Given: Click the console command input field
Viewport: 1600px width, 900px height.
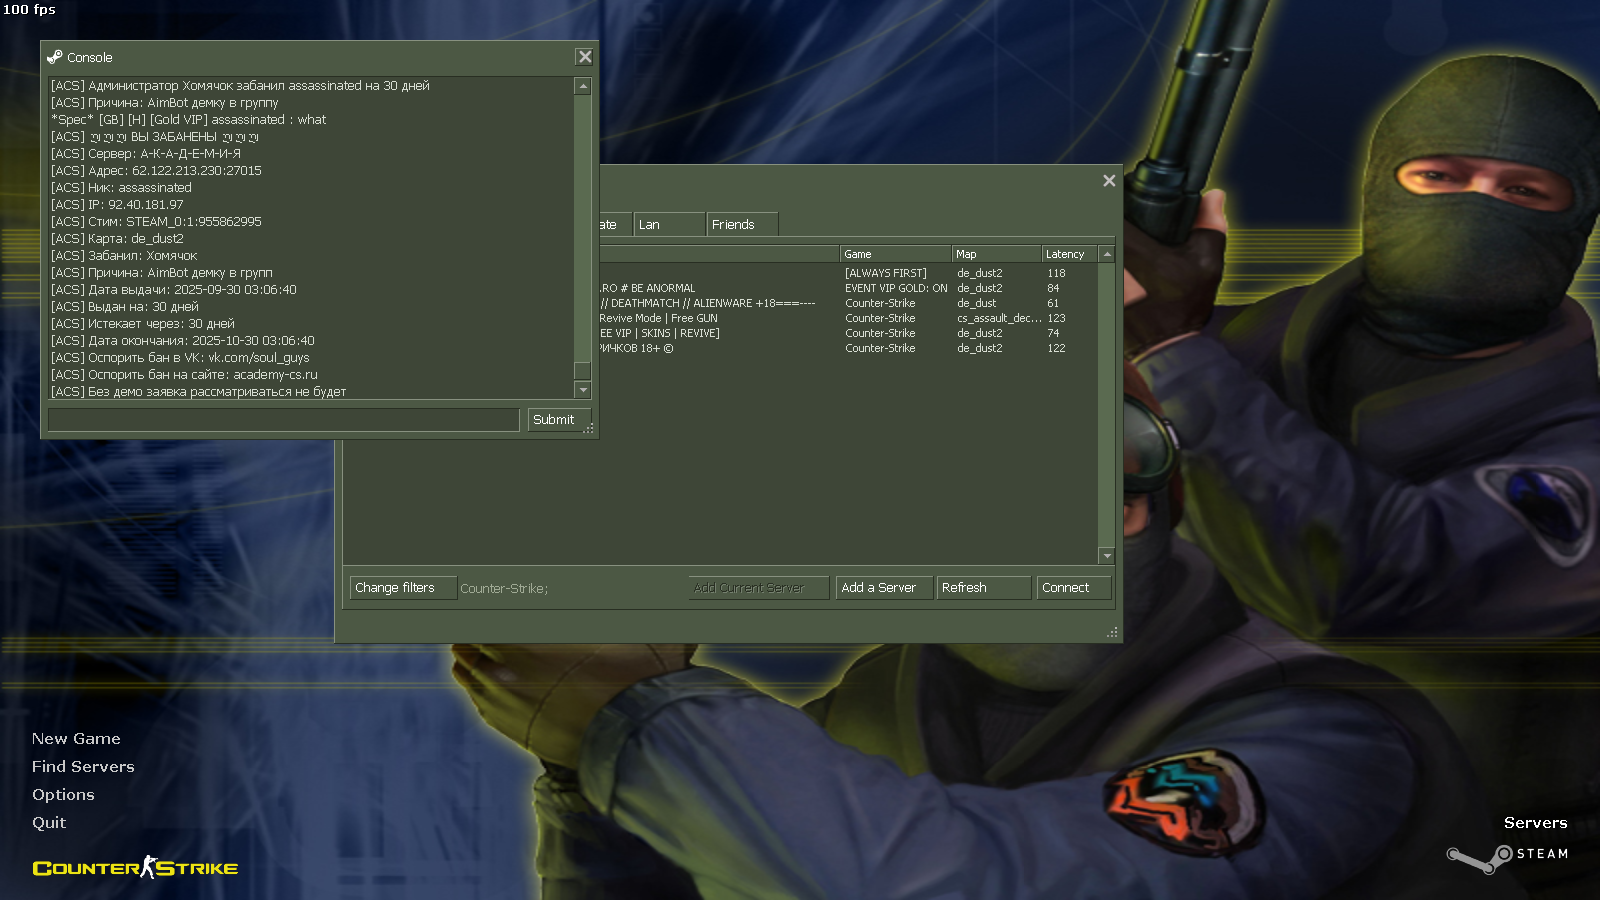Looking at the screenshot, I should pos(284,420).
